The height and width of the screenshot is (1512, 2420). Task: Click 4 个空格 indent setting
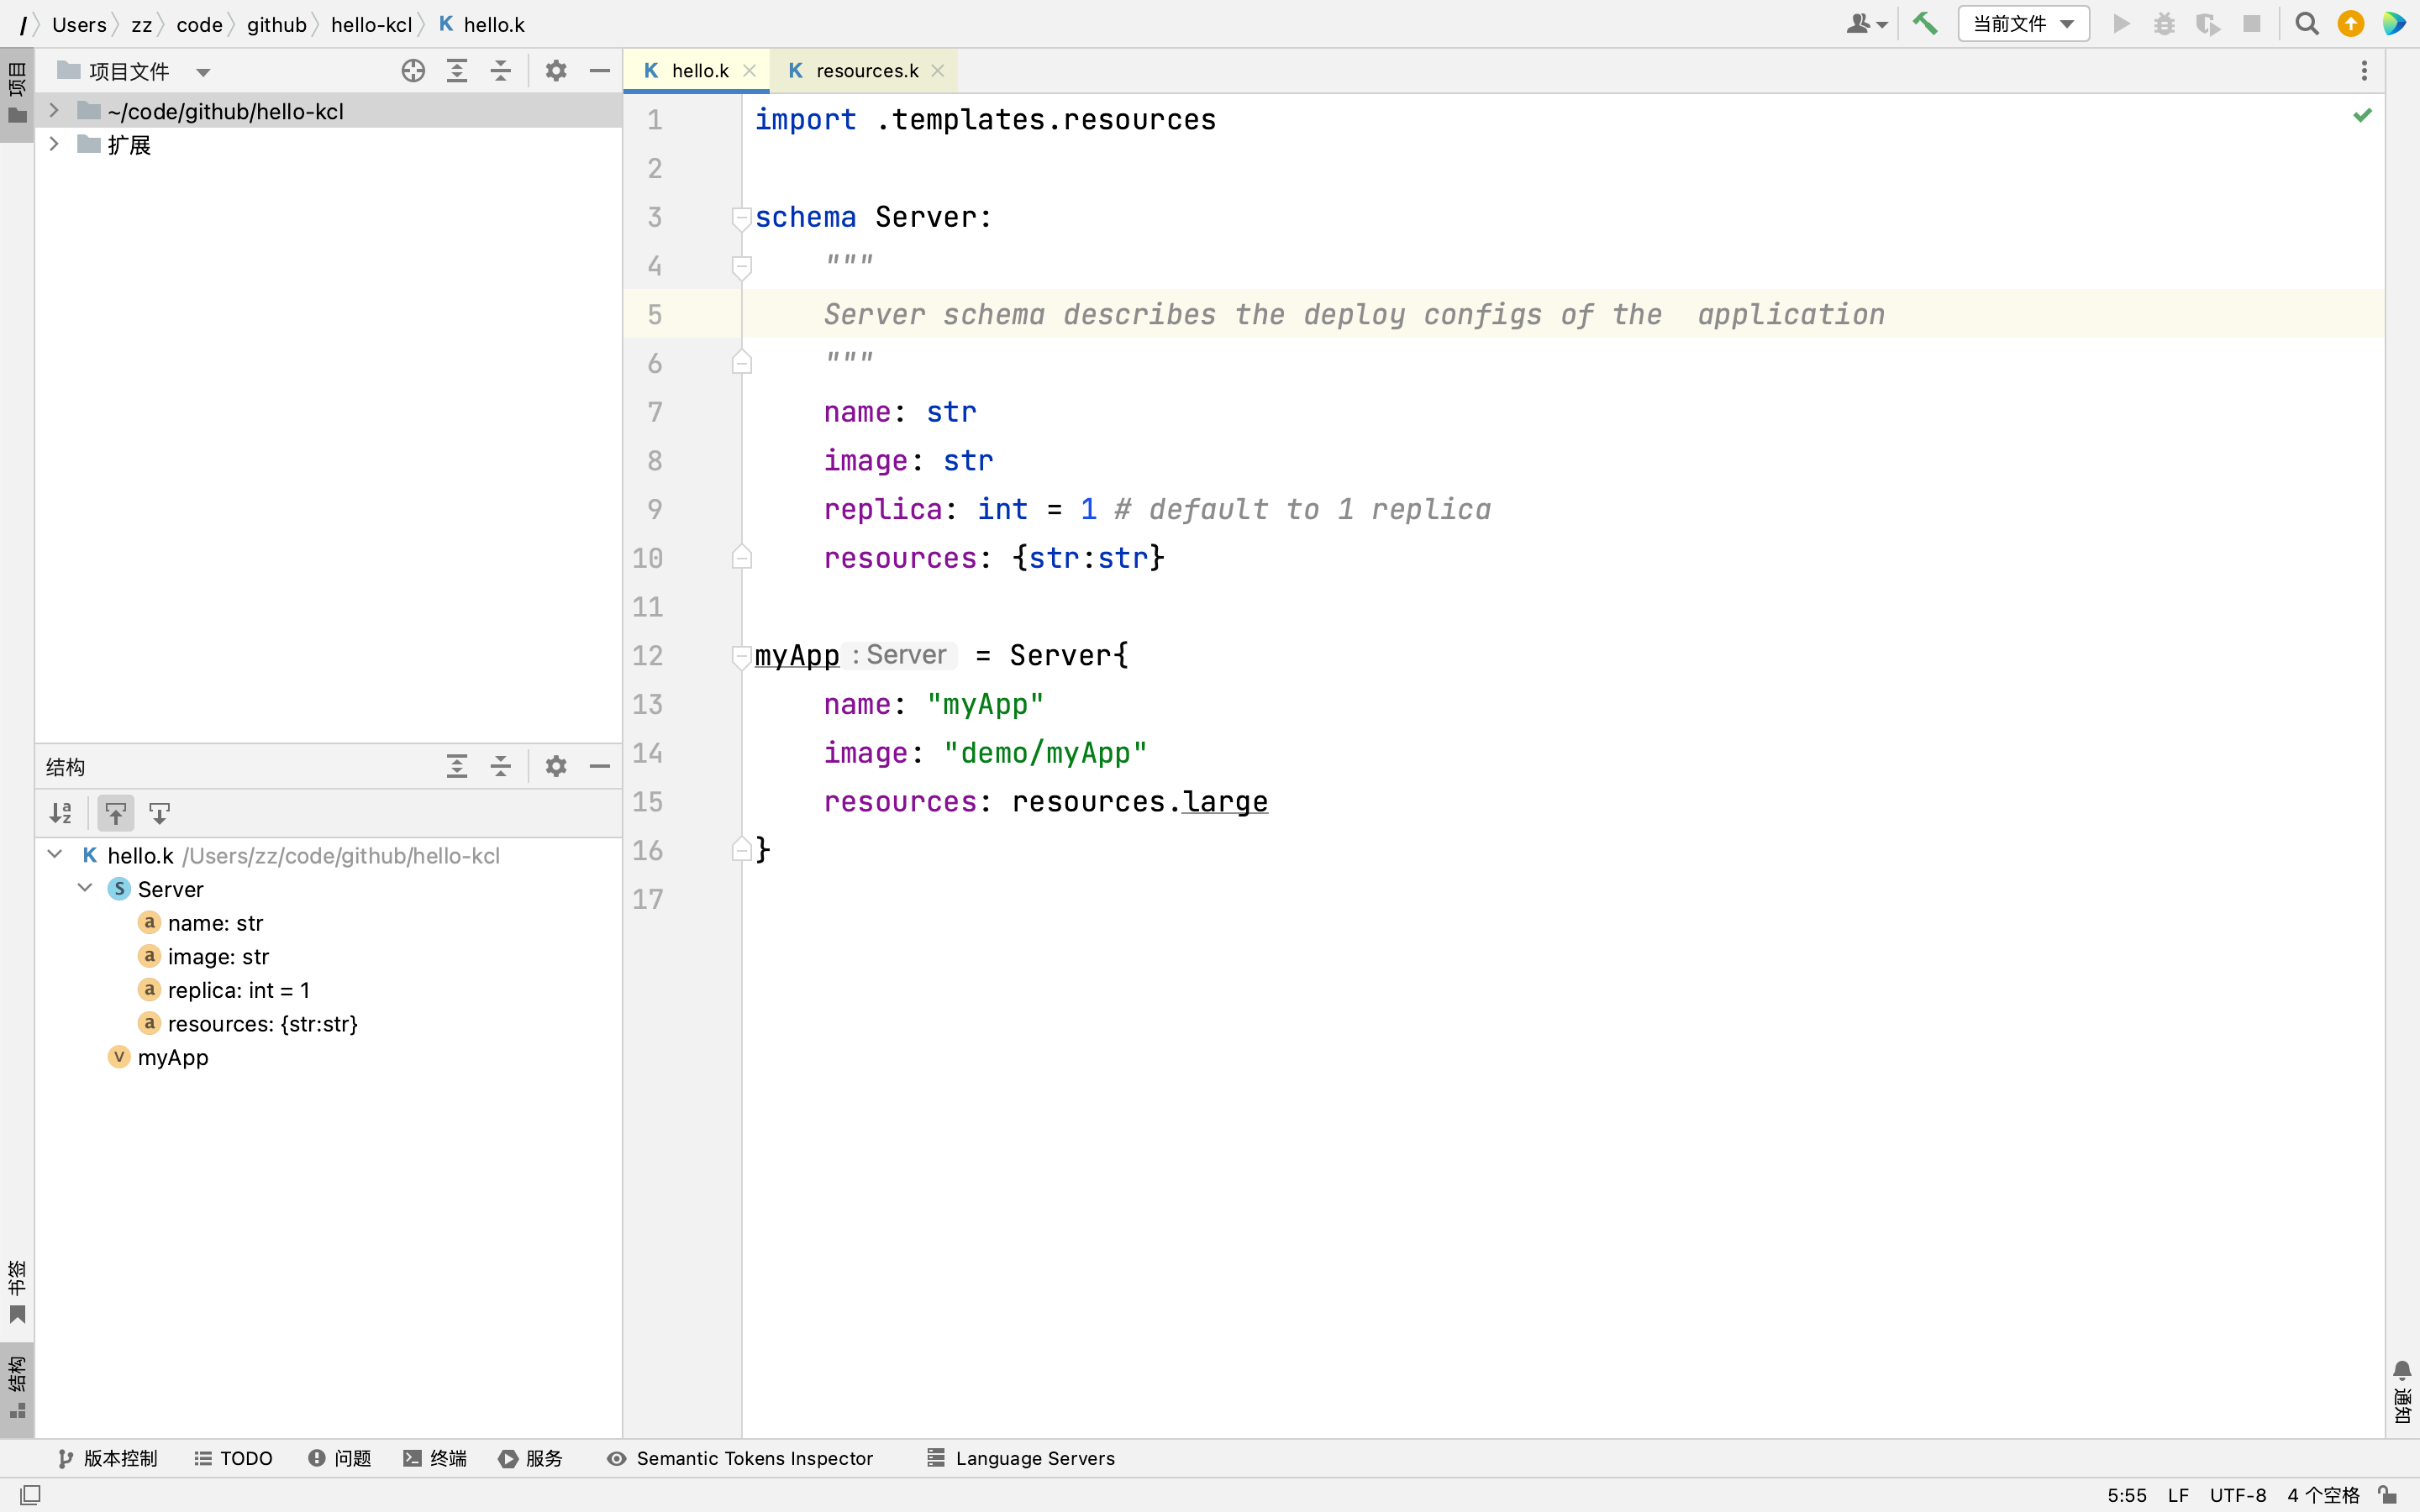click(2323, 1495)
